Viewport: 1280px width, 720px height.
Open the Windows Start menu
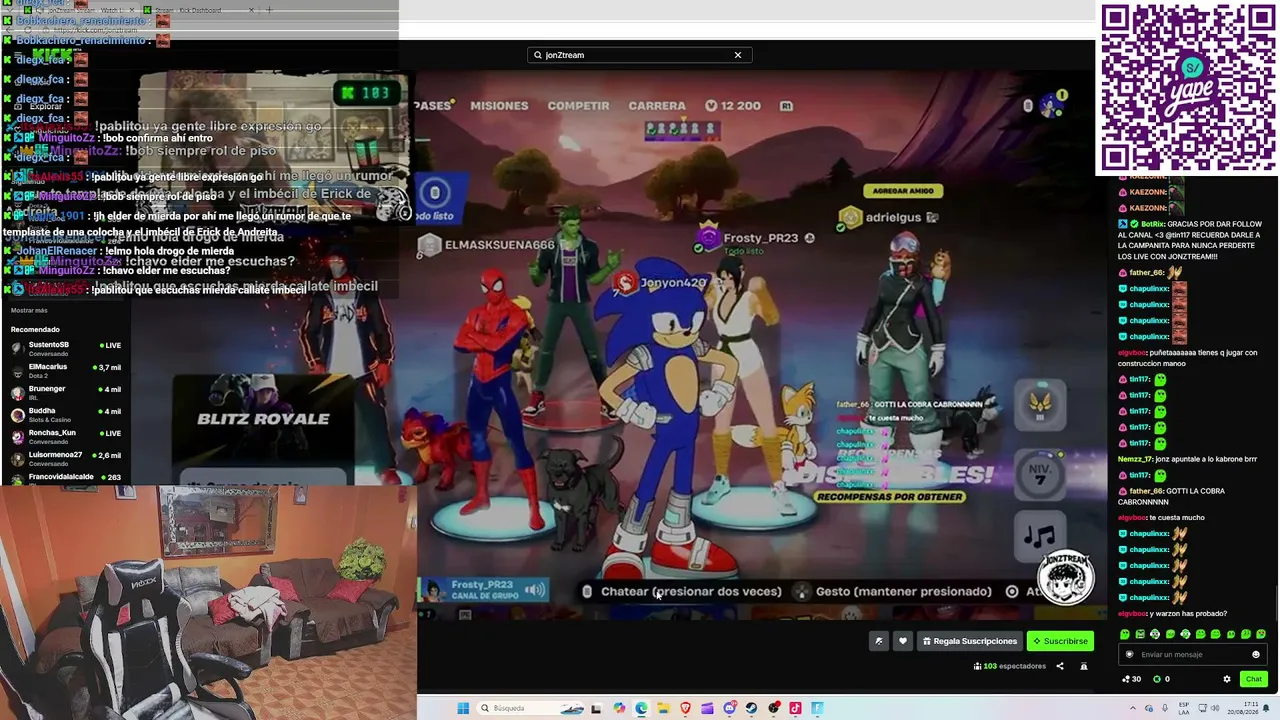click(463, 708)
